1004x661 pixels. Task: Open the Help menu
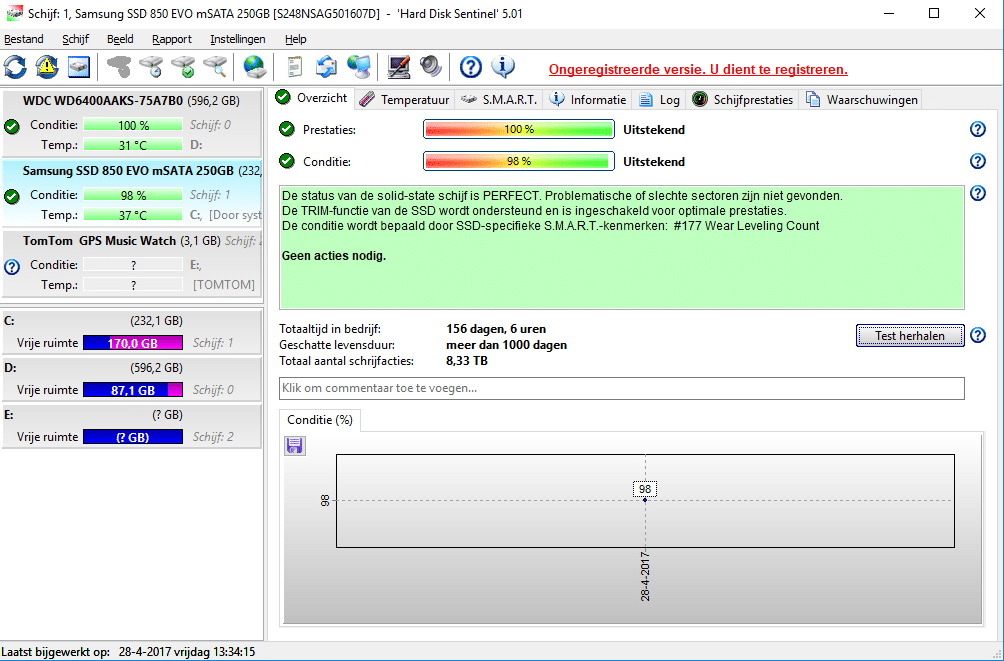click(296, 39)
